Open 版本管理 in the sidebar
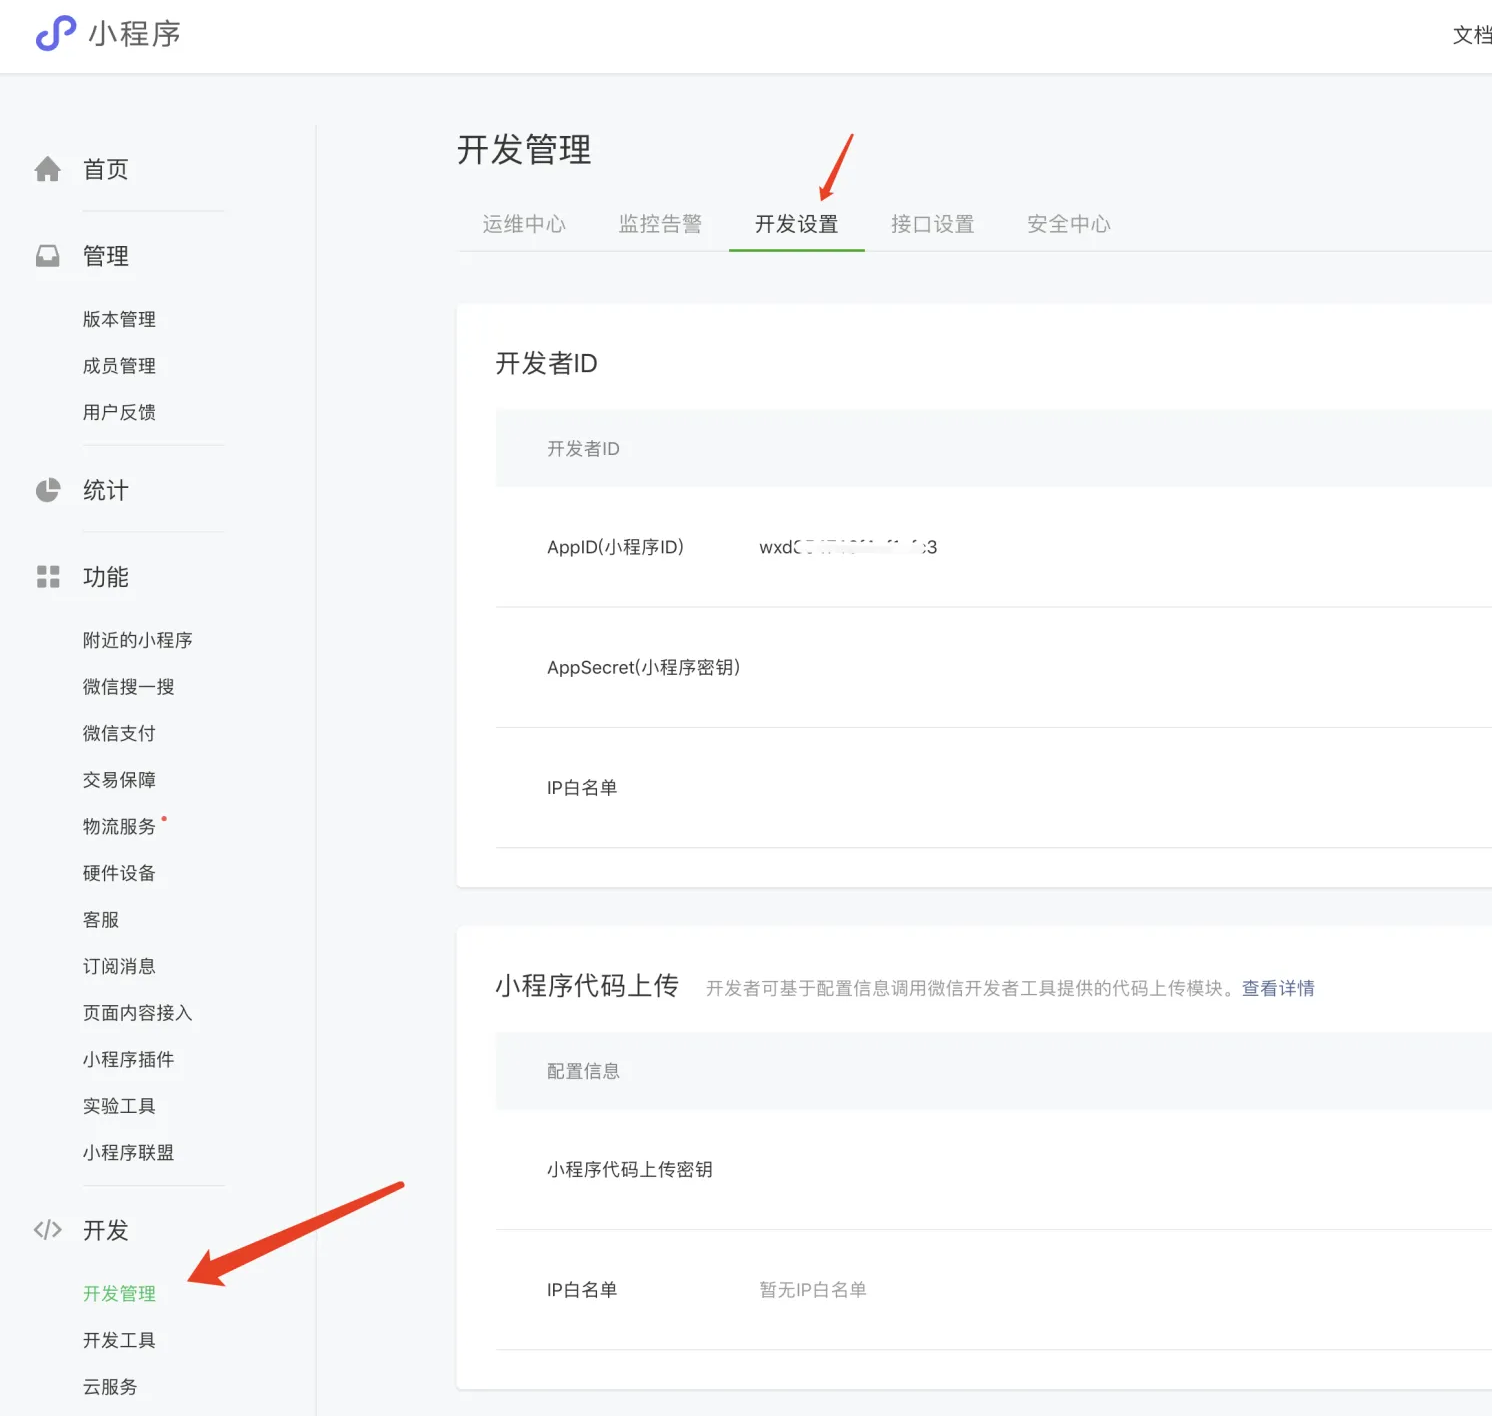The width and height of the screenshot is (1492, 1416). coord(119,319)
